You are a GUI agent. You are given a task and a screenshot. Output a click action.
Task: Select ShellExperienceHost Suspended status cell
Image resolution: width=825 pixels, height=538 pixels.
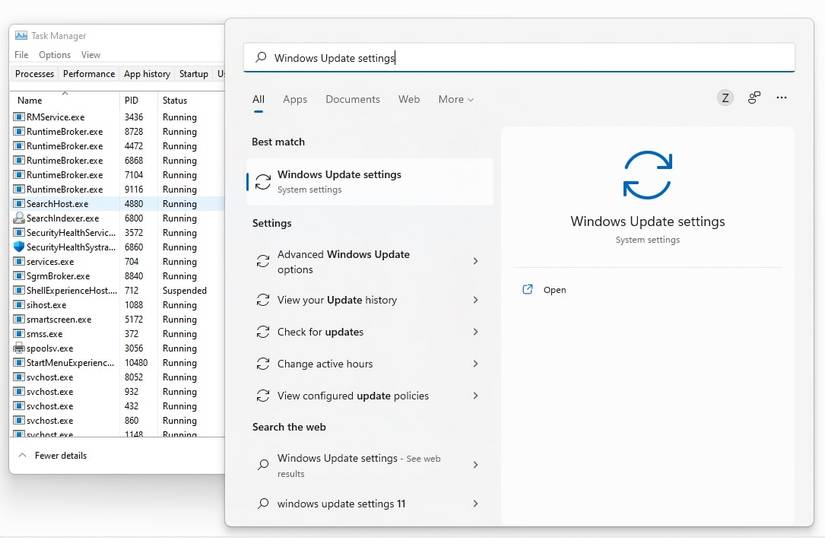tap(185, 290)
